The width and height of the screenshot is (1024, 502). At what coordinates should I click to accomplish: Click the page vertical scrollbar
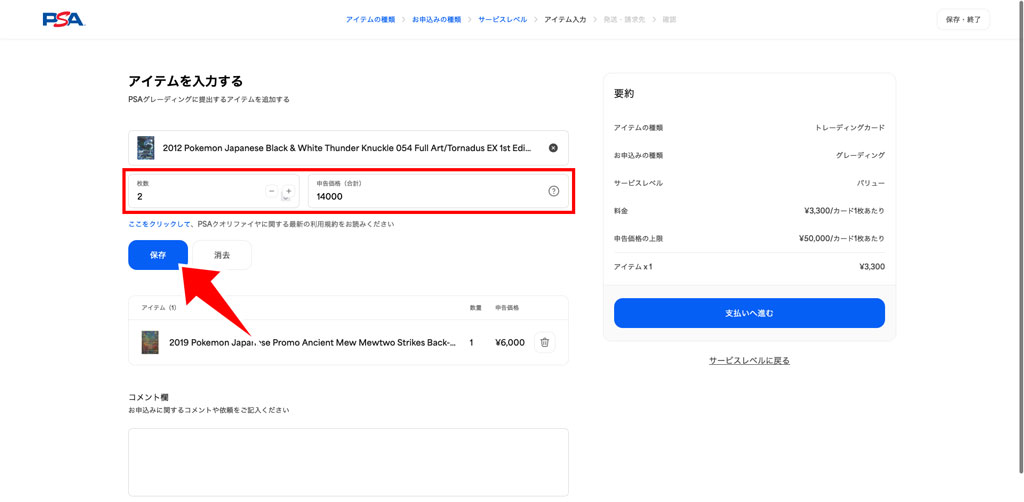click(1021, 235)
